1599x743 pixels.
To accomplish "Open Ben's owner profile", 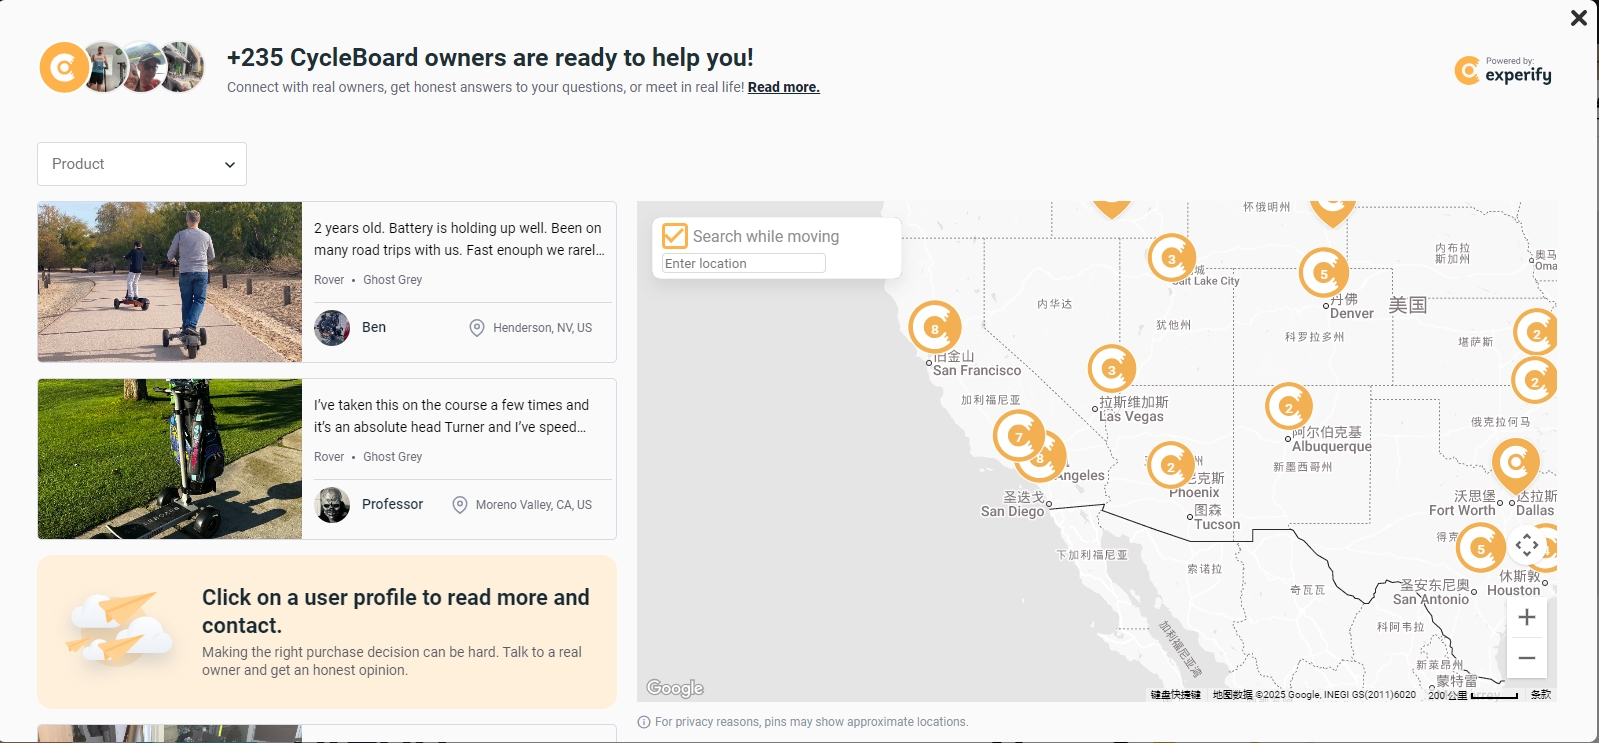I will tap(373, 327).
